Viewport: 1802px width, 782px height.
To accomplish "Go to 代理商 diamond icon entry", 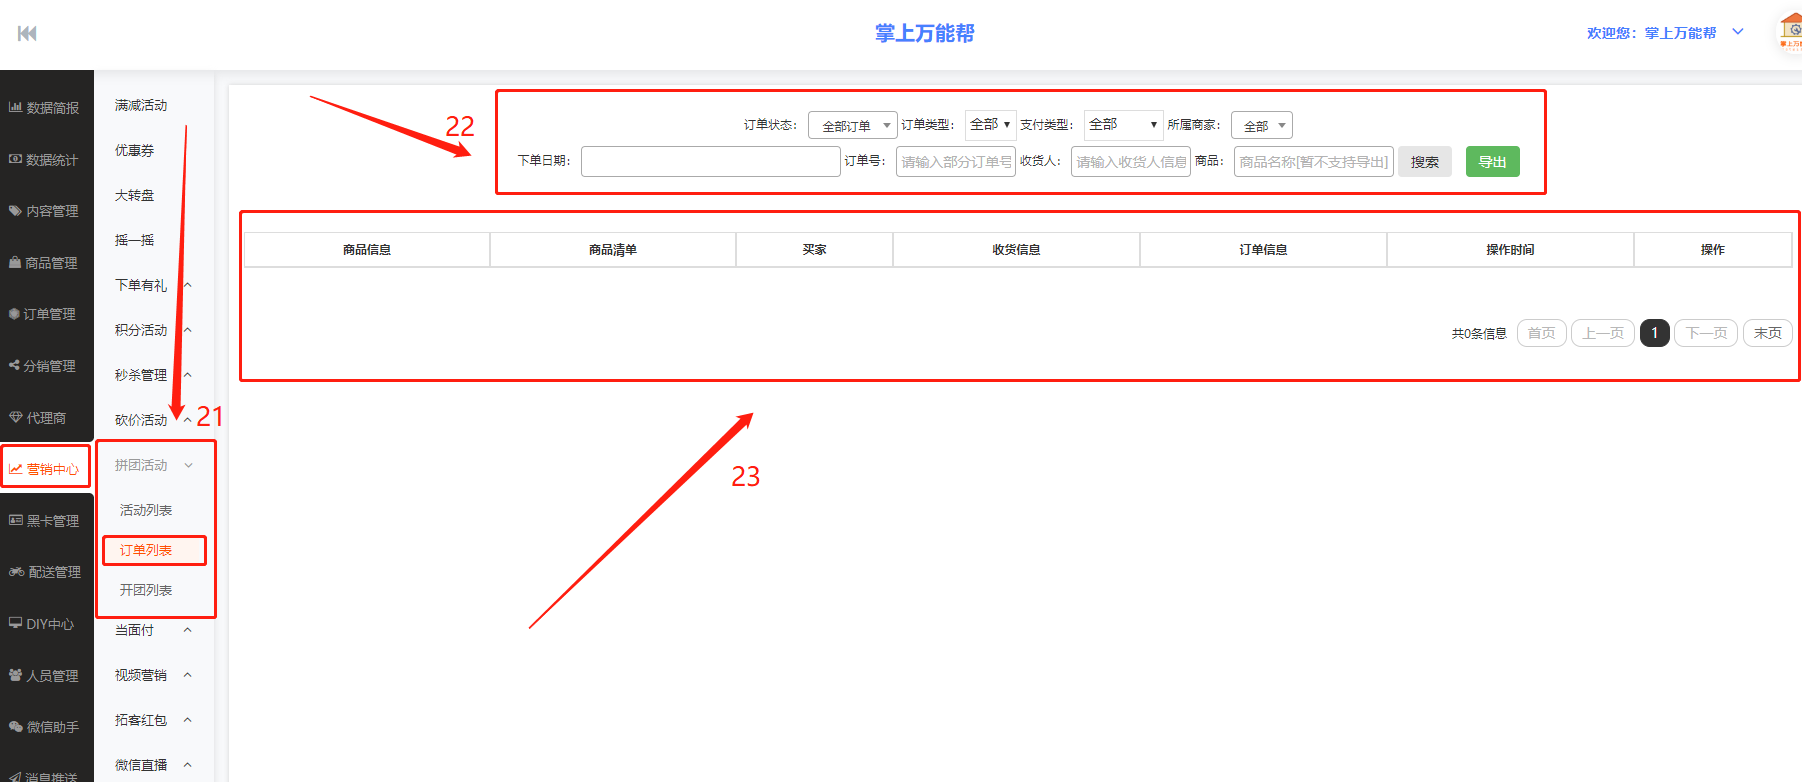I will coord(16,418).
